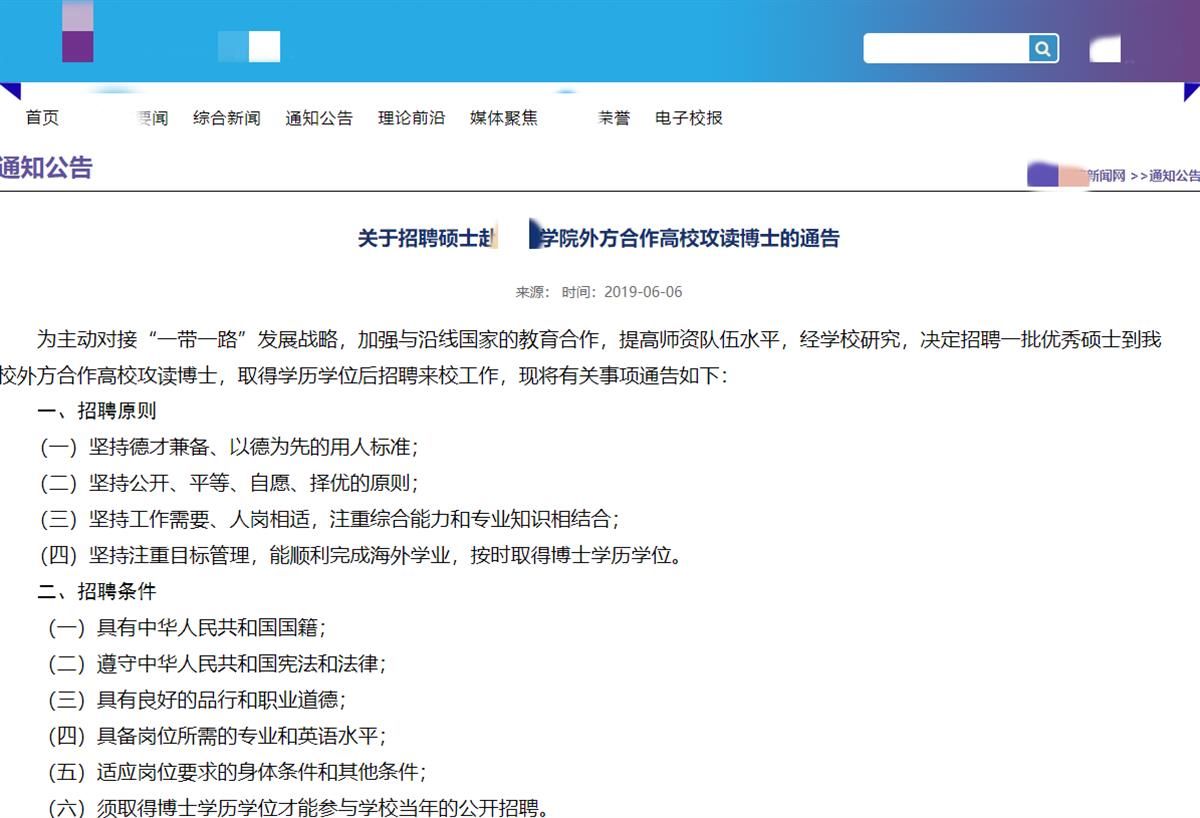Open the 电子校报 navigation item
The height and width of the screenshot is (818, 1200).
tap(689, 118)
